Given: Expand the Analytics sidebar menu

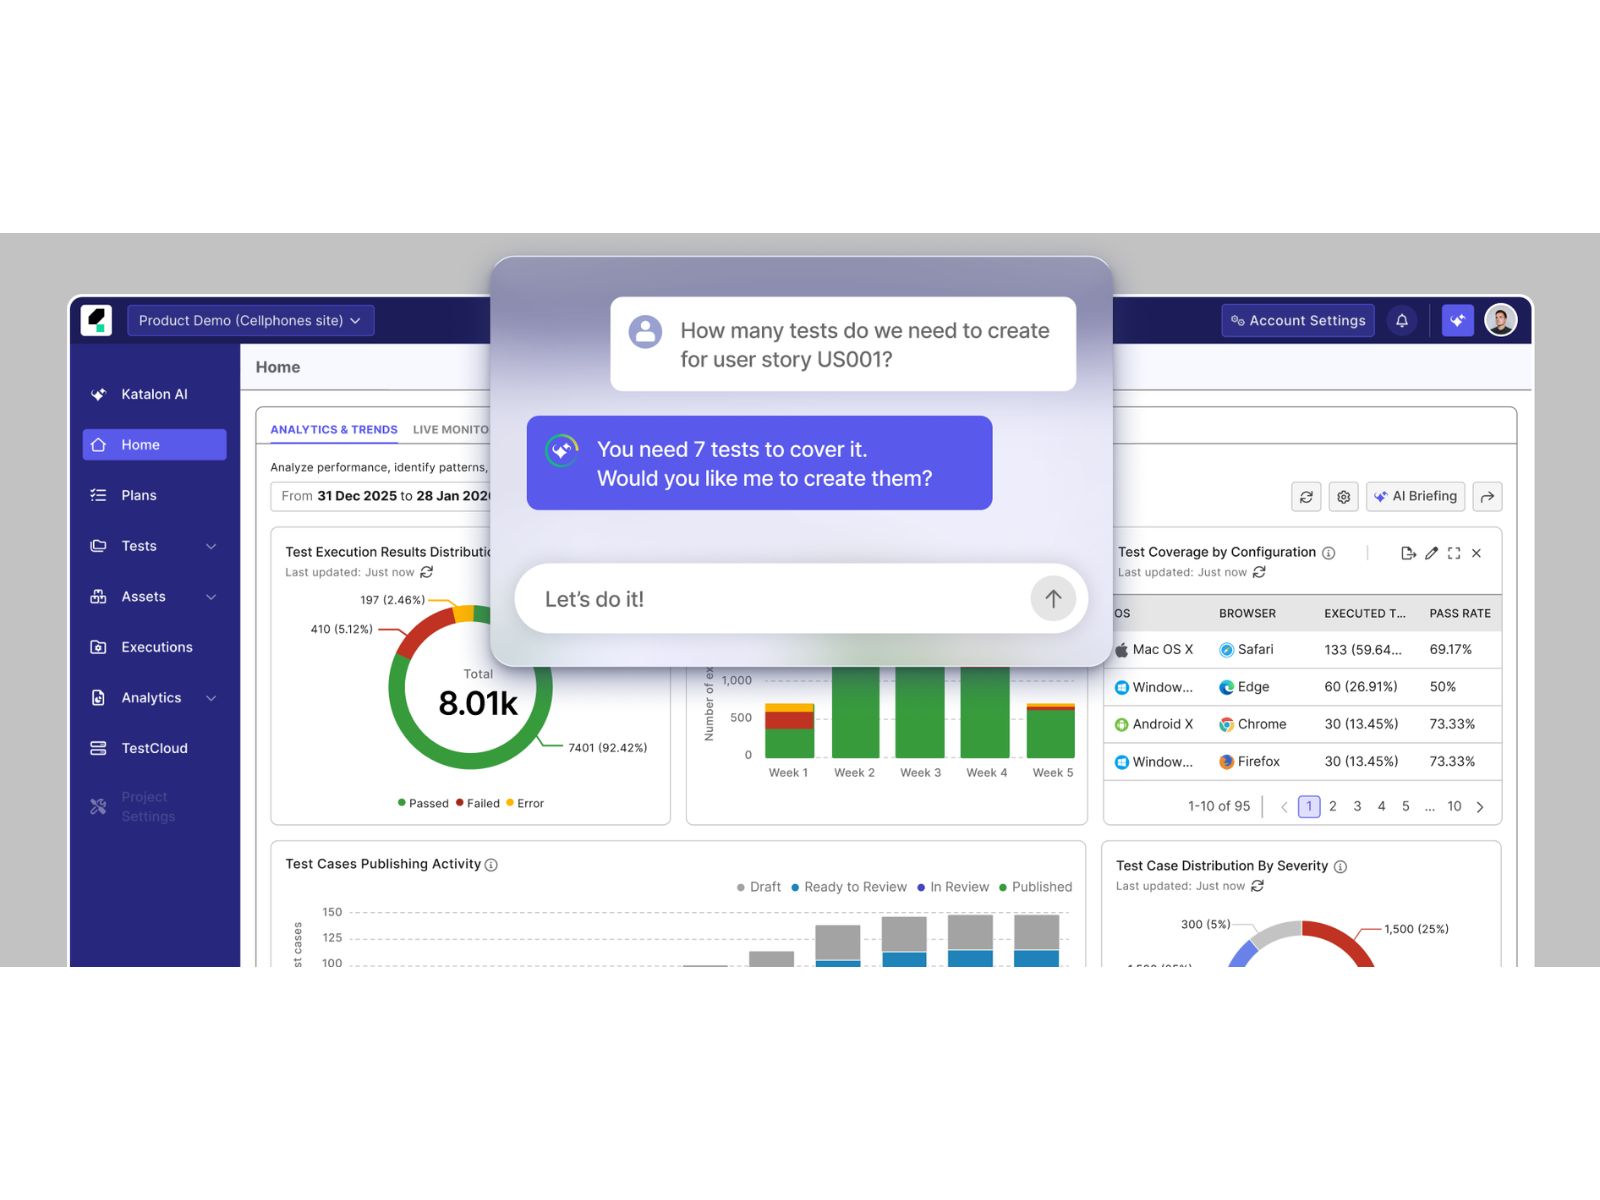Looking at the screenshot, I should [x=150, y=698].
